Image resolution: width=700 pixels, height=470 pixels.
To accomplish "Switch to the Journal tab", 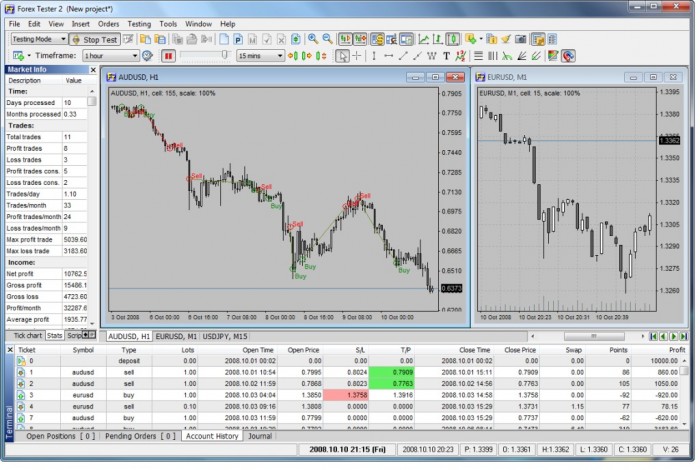I will click(259, 436).
